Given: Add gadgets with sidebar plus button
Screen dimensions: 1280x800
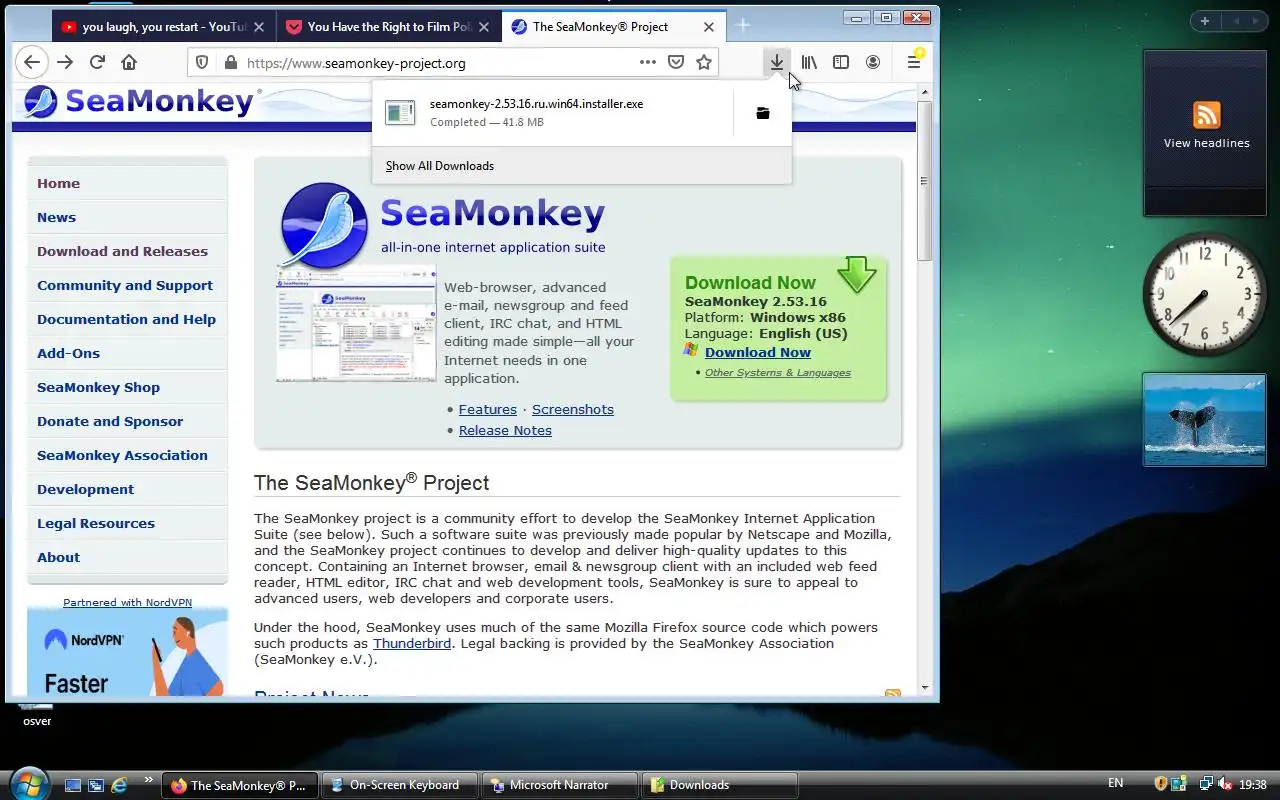Looking at the screenshot, I should tap(1205, 20).
